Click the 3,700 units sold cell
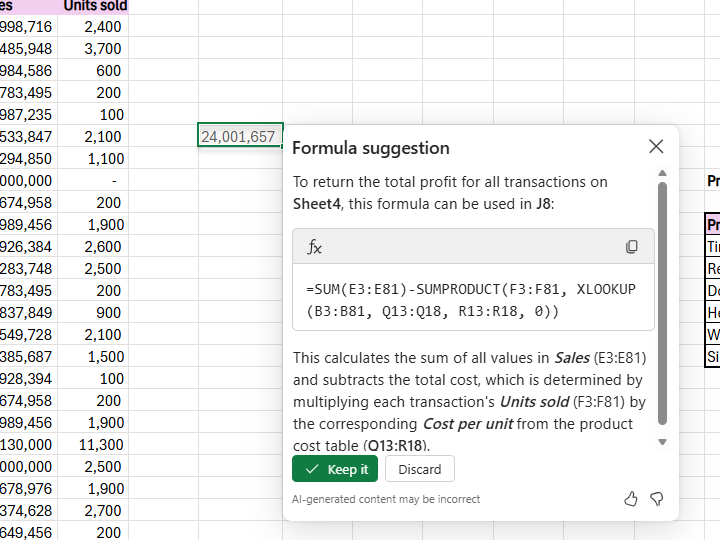Screen dimensions: 720x540 click(x=94, y=48)
